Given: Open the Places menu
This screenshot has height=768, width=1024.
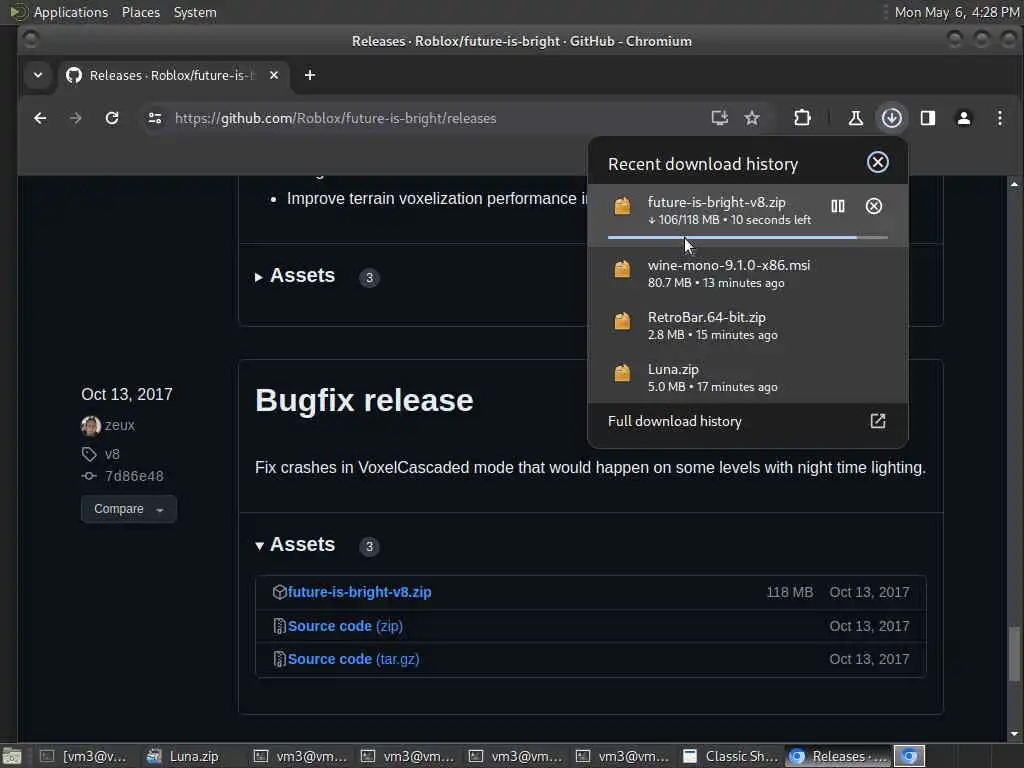Looking at the screenshot, I should click(x=140, y=12).
